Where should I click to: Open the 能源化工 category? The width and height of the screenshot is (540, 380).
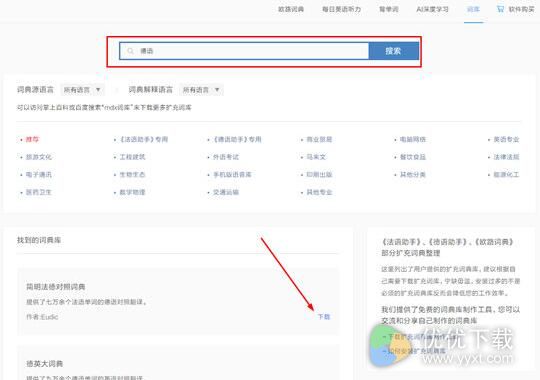(506, 175)
